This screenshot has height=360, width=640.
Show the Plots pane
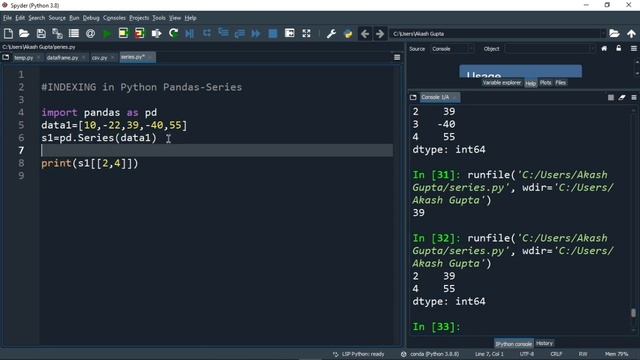click(x=545, y=83)
